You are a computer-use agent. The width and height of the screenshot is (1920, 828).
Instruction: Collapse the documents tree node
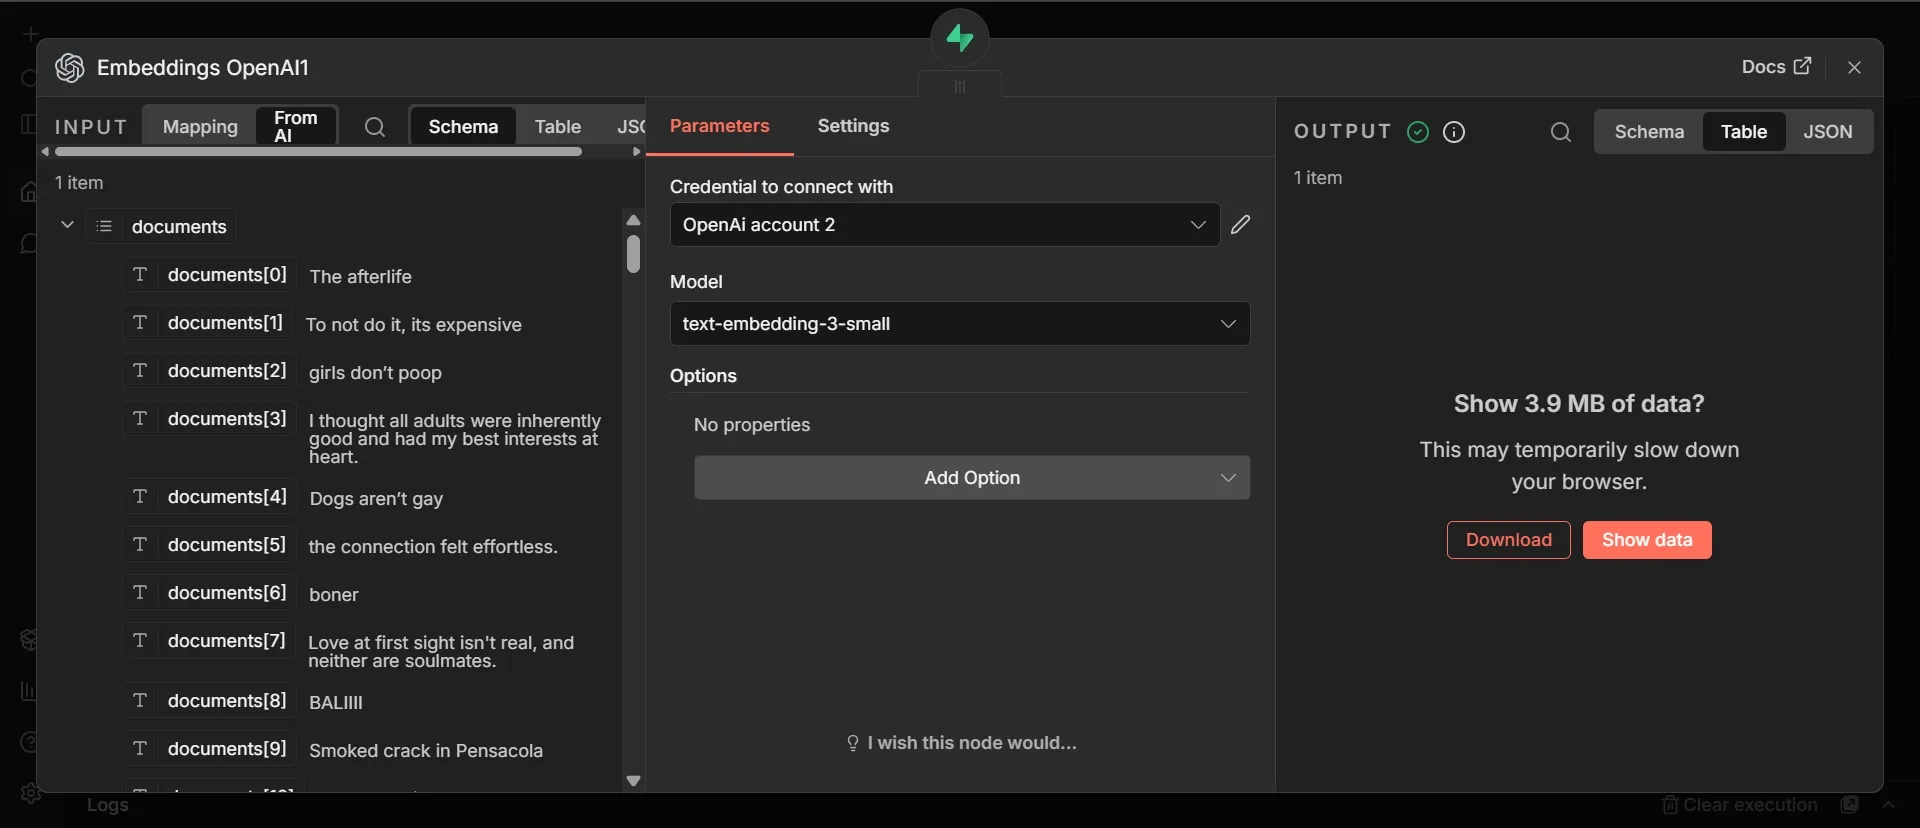(x=67, y=225)
